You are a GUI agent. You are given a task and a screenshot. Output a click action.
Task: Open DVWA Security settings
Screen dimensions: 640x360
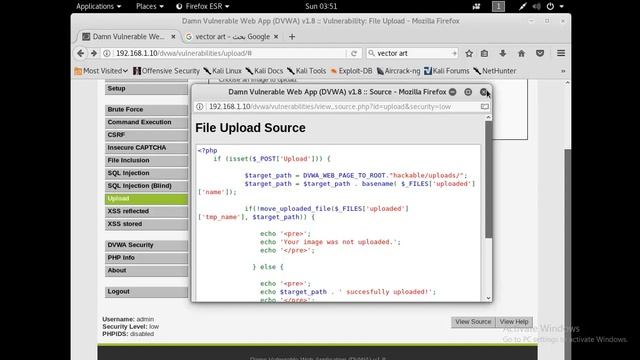[x=146, y=245]
